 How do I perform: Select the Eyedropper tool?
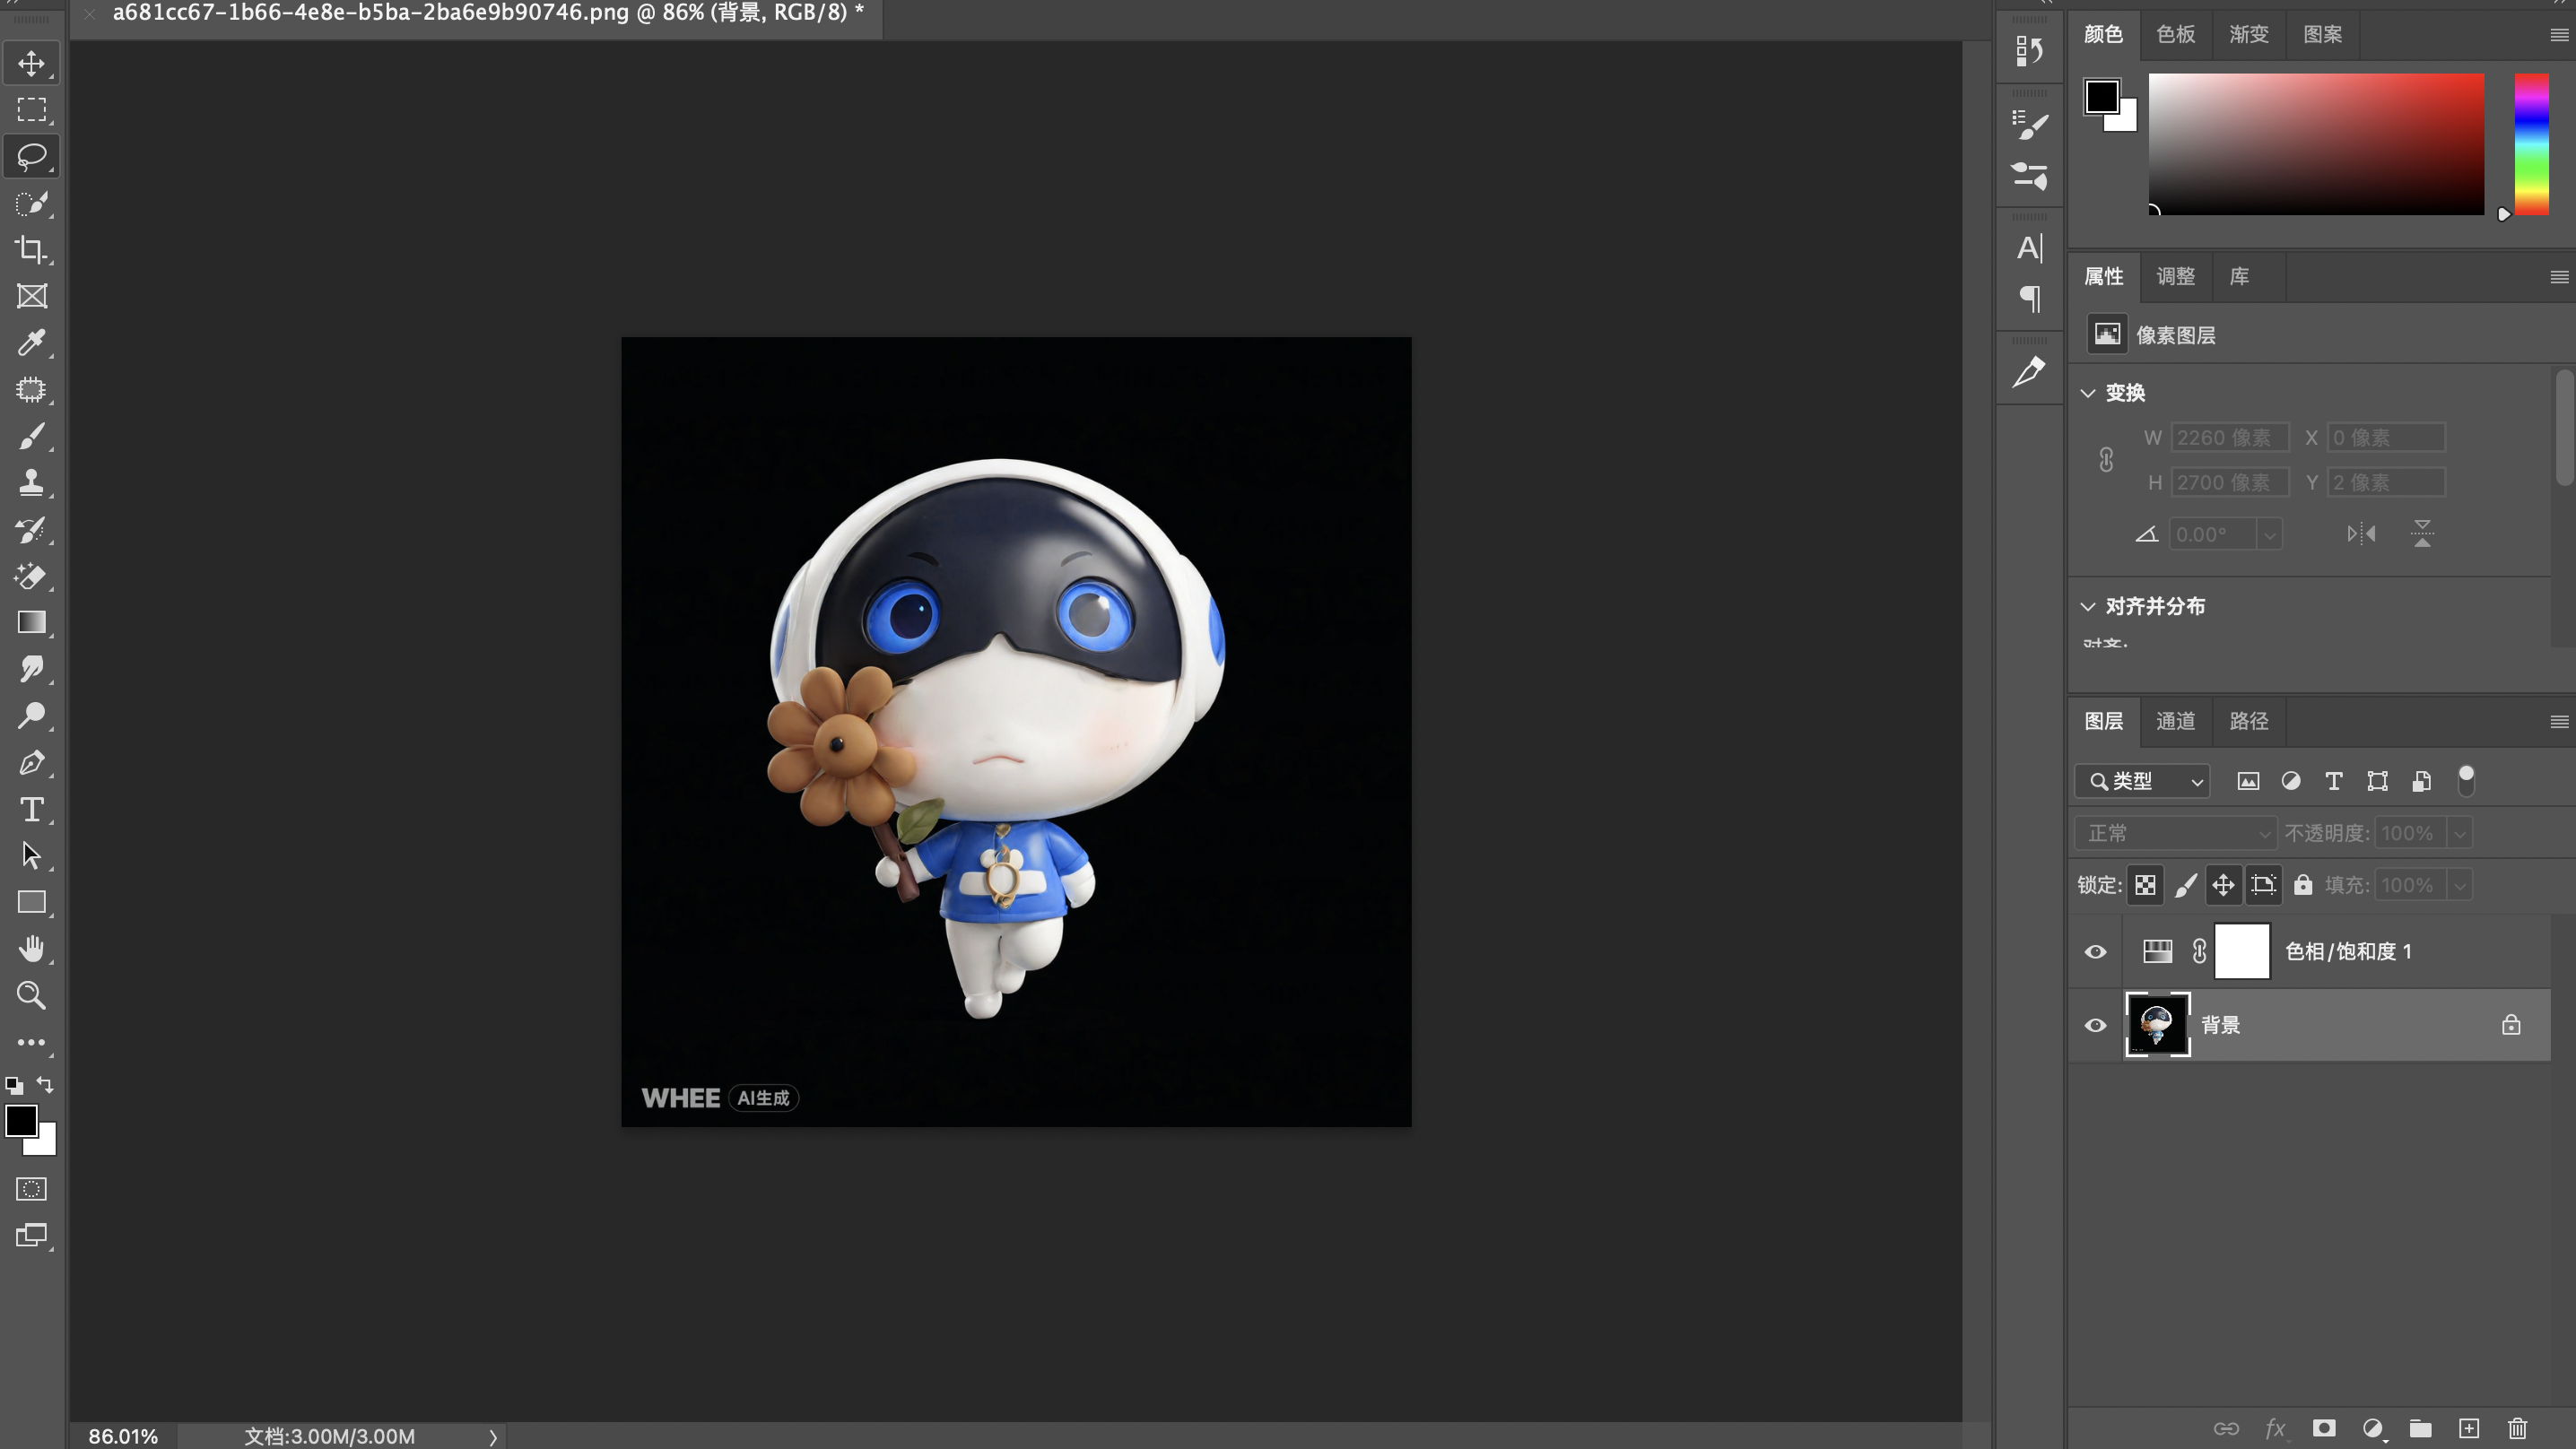[x=31, y=343]
